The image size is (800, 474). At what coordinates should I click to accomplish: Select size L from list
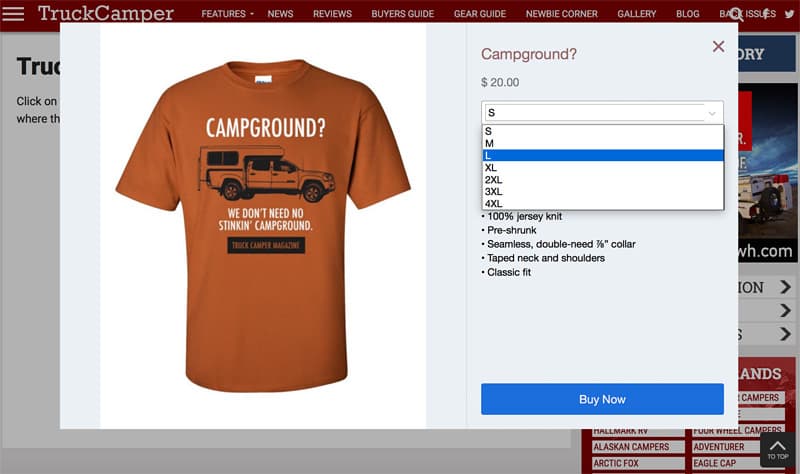pyautogui.click(x=603, y=156)
